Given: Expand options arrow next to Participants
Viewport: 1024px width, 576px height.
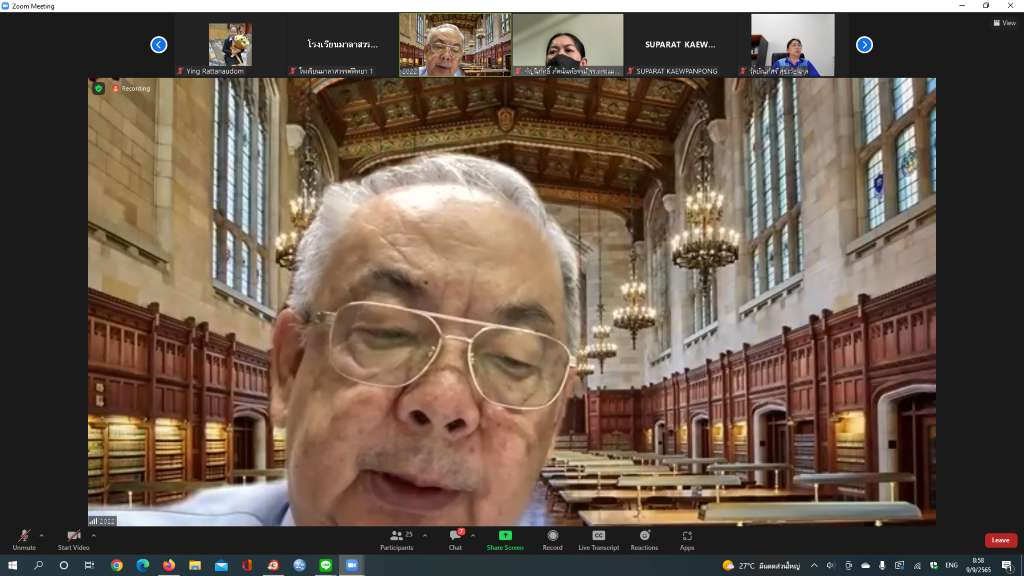Looking at the screenshot, I should pyautogui.click(x=425, y=536).
